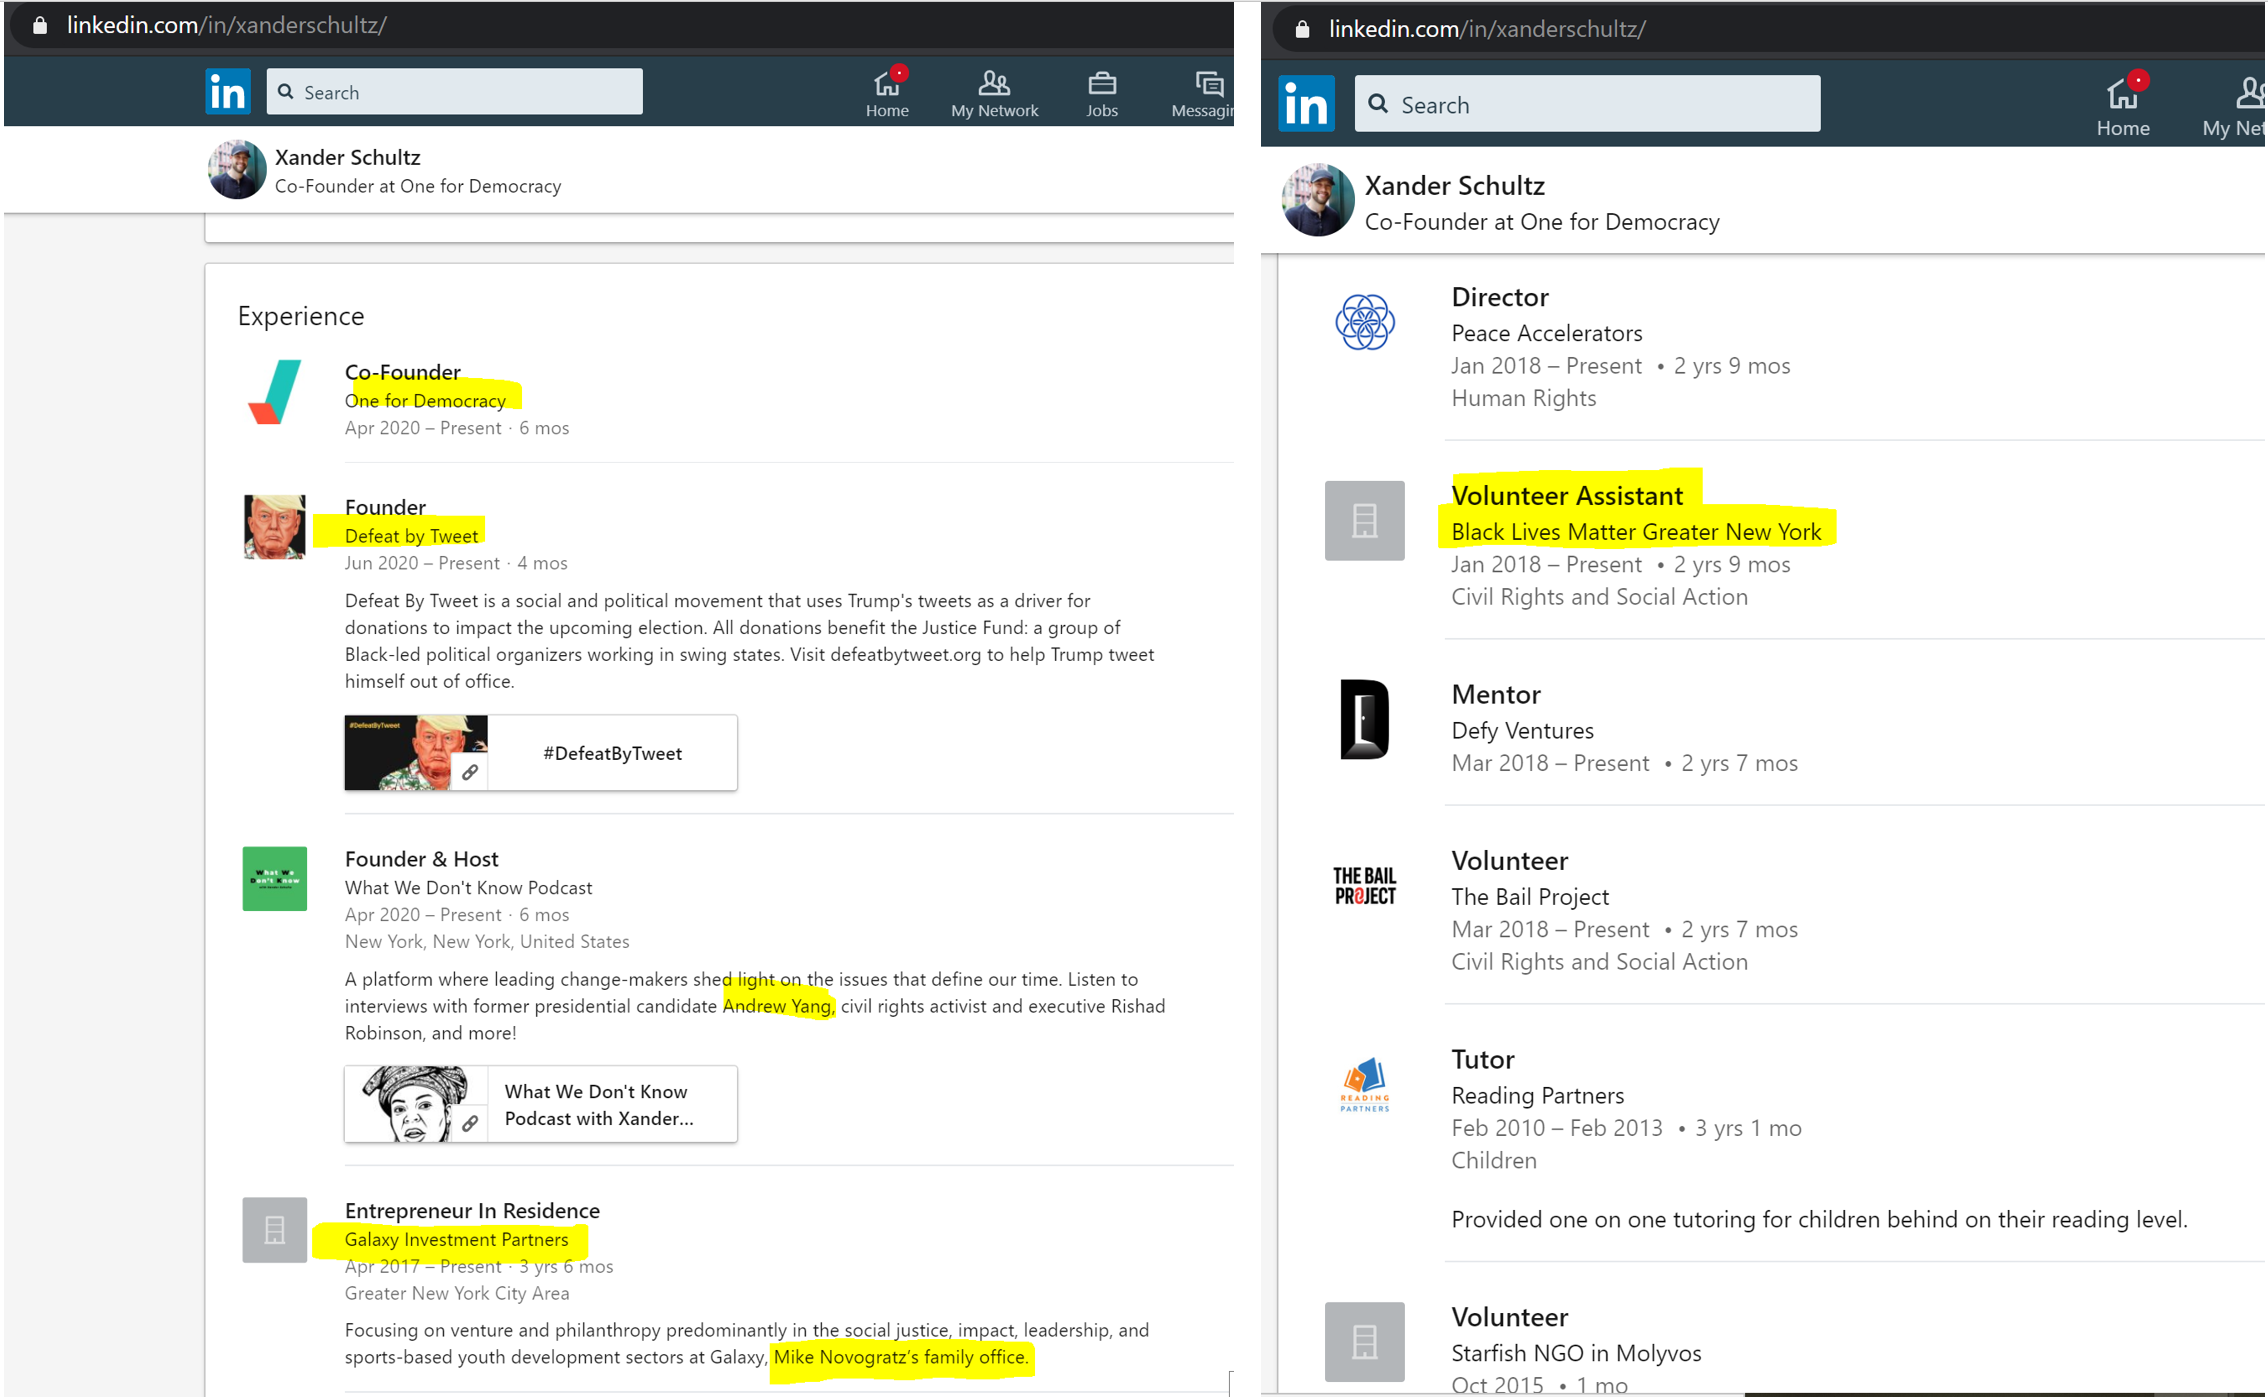Click the Black Lives Matter placeholder logo
Viewport: 2268px width, 1397px height.
tap(1364, 520)
